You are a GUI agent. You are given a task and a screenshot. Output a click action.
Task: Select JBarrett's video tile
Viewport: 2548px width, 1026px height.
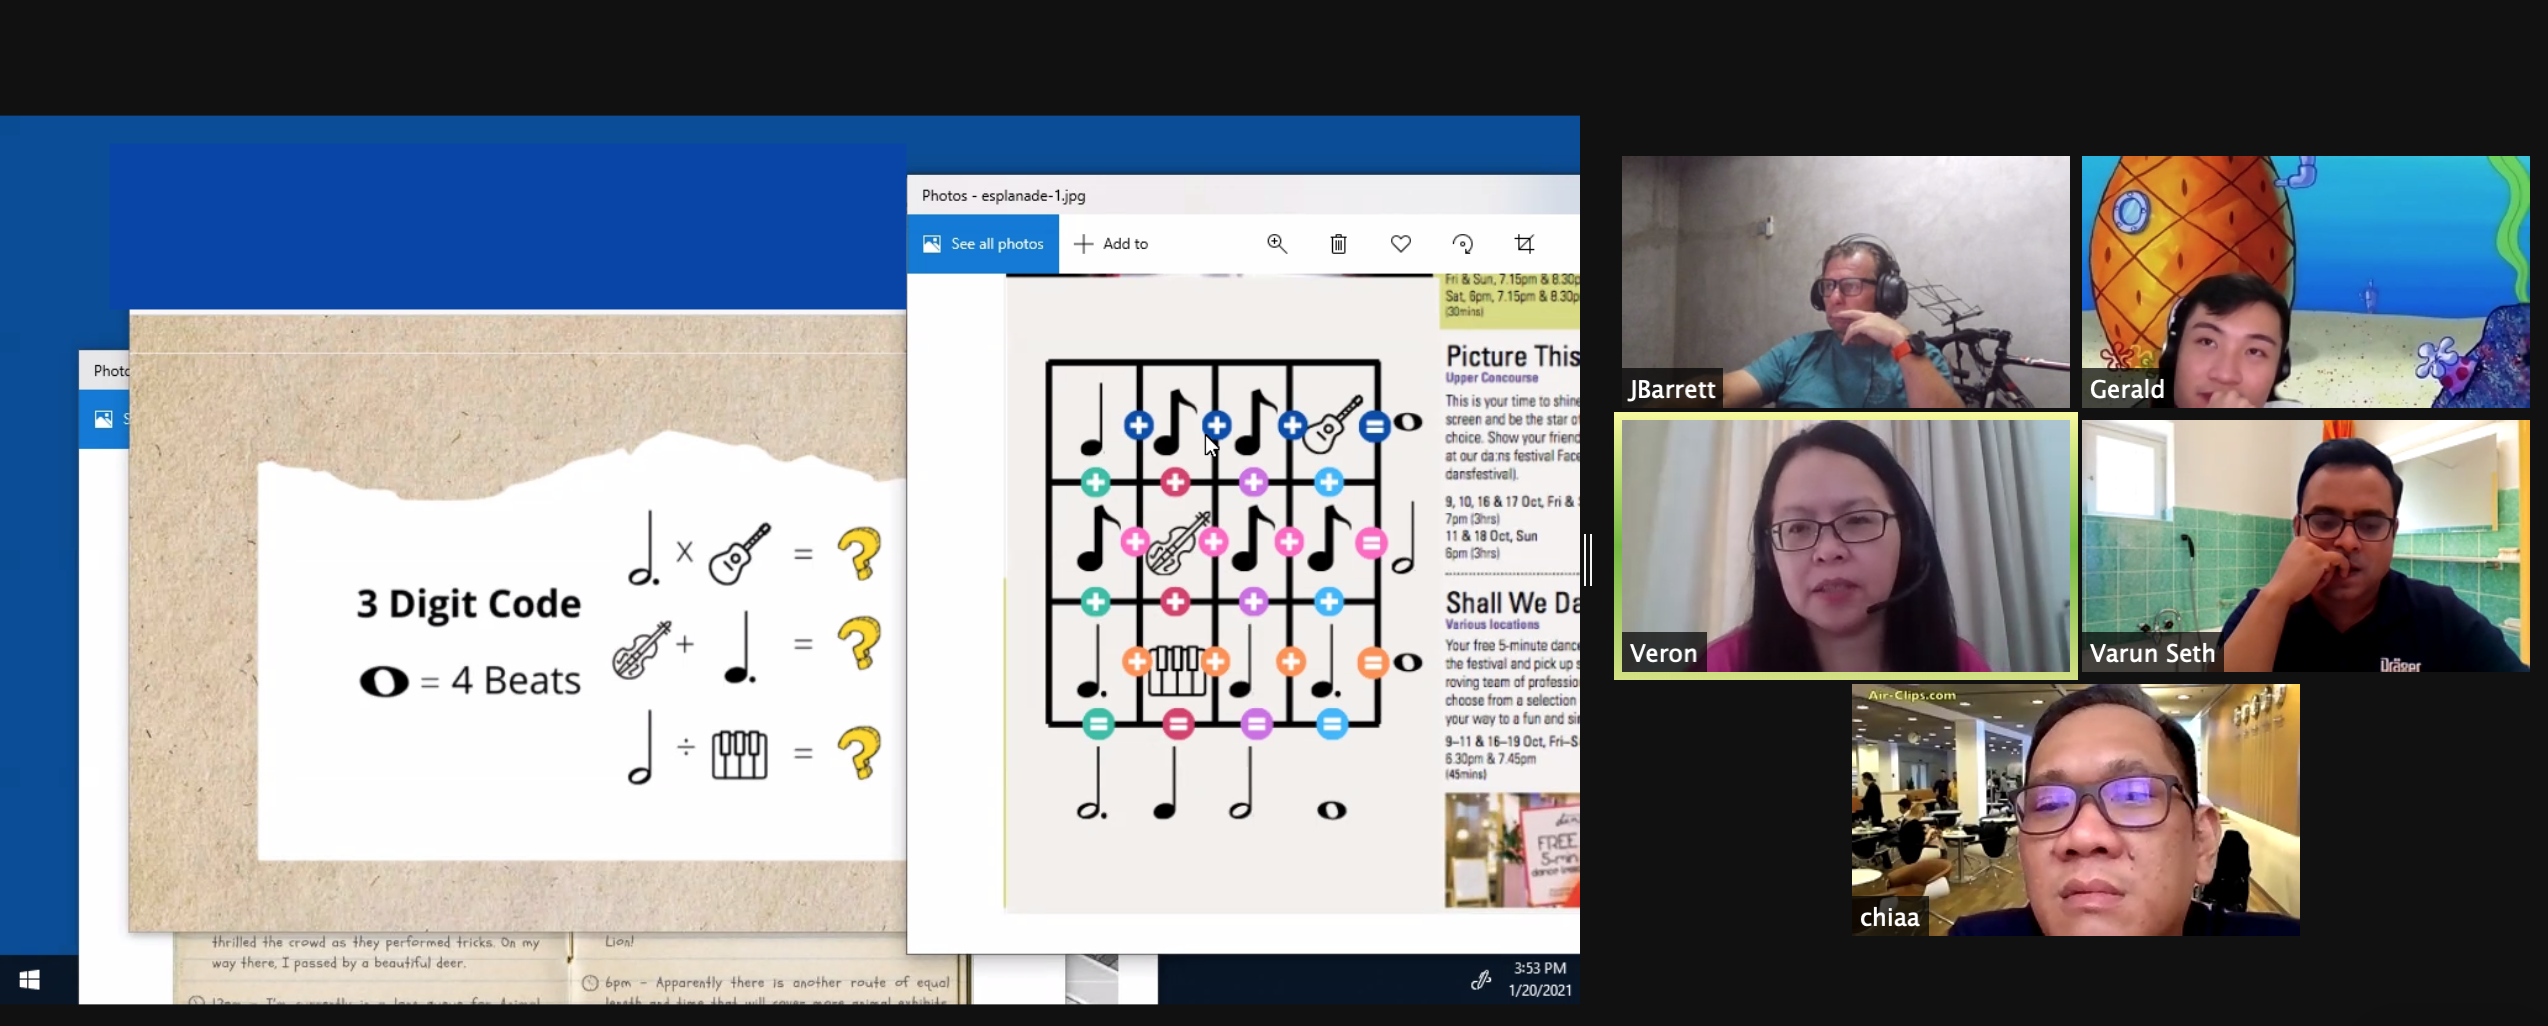(1845, 281)
